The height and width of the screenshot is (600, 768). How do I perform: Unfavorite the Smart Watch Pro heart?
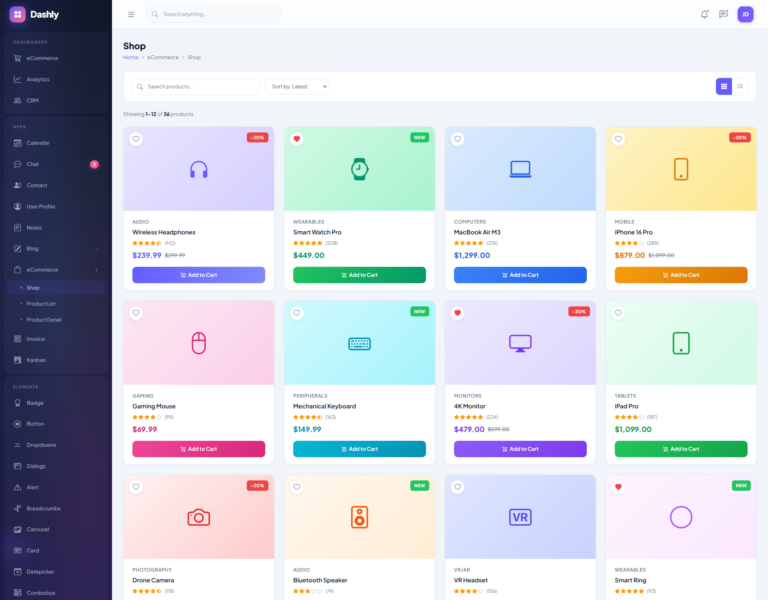297,139
